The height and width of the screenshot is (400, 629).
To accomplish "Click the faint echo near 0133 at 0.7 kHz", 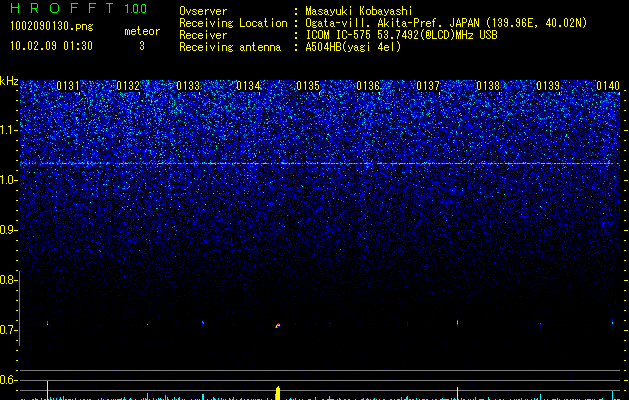I will coord(203,322).
